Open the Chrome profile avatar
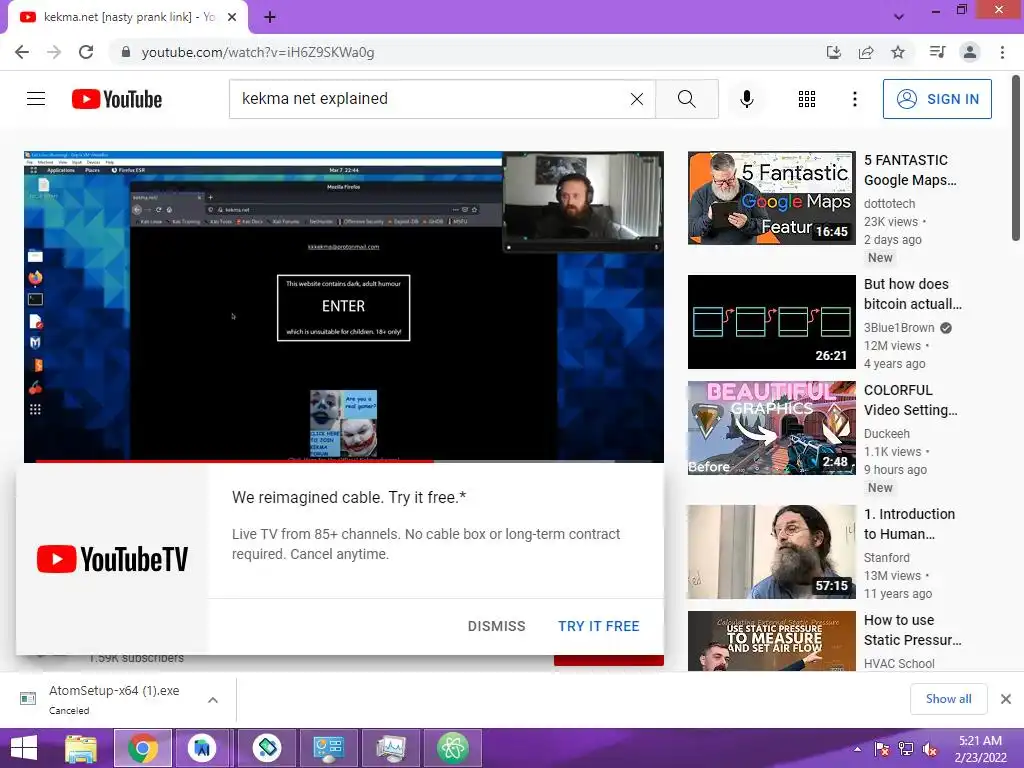The height and width of the screenshot is (768, 1024). 970,52
